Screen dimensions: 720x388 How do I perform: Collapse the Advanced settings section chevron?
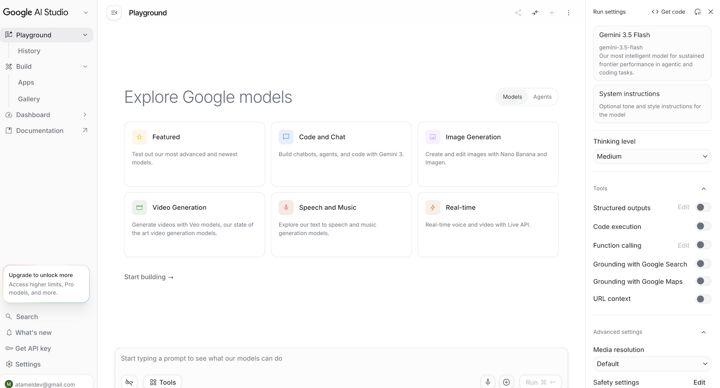coord(703,332)
